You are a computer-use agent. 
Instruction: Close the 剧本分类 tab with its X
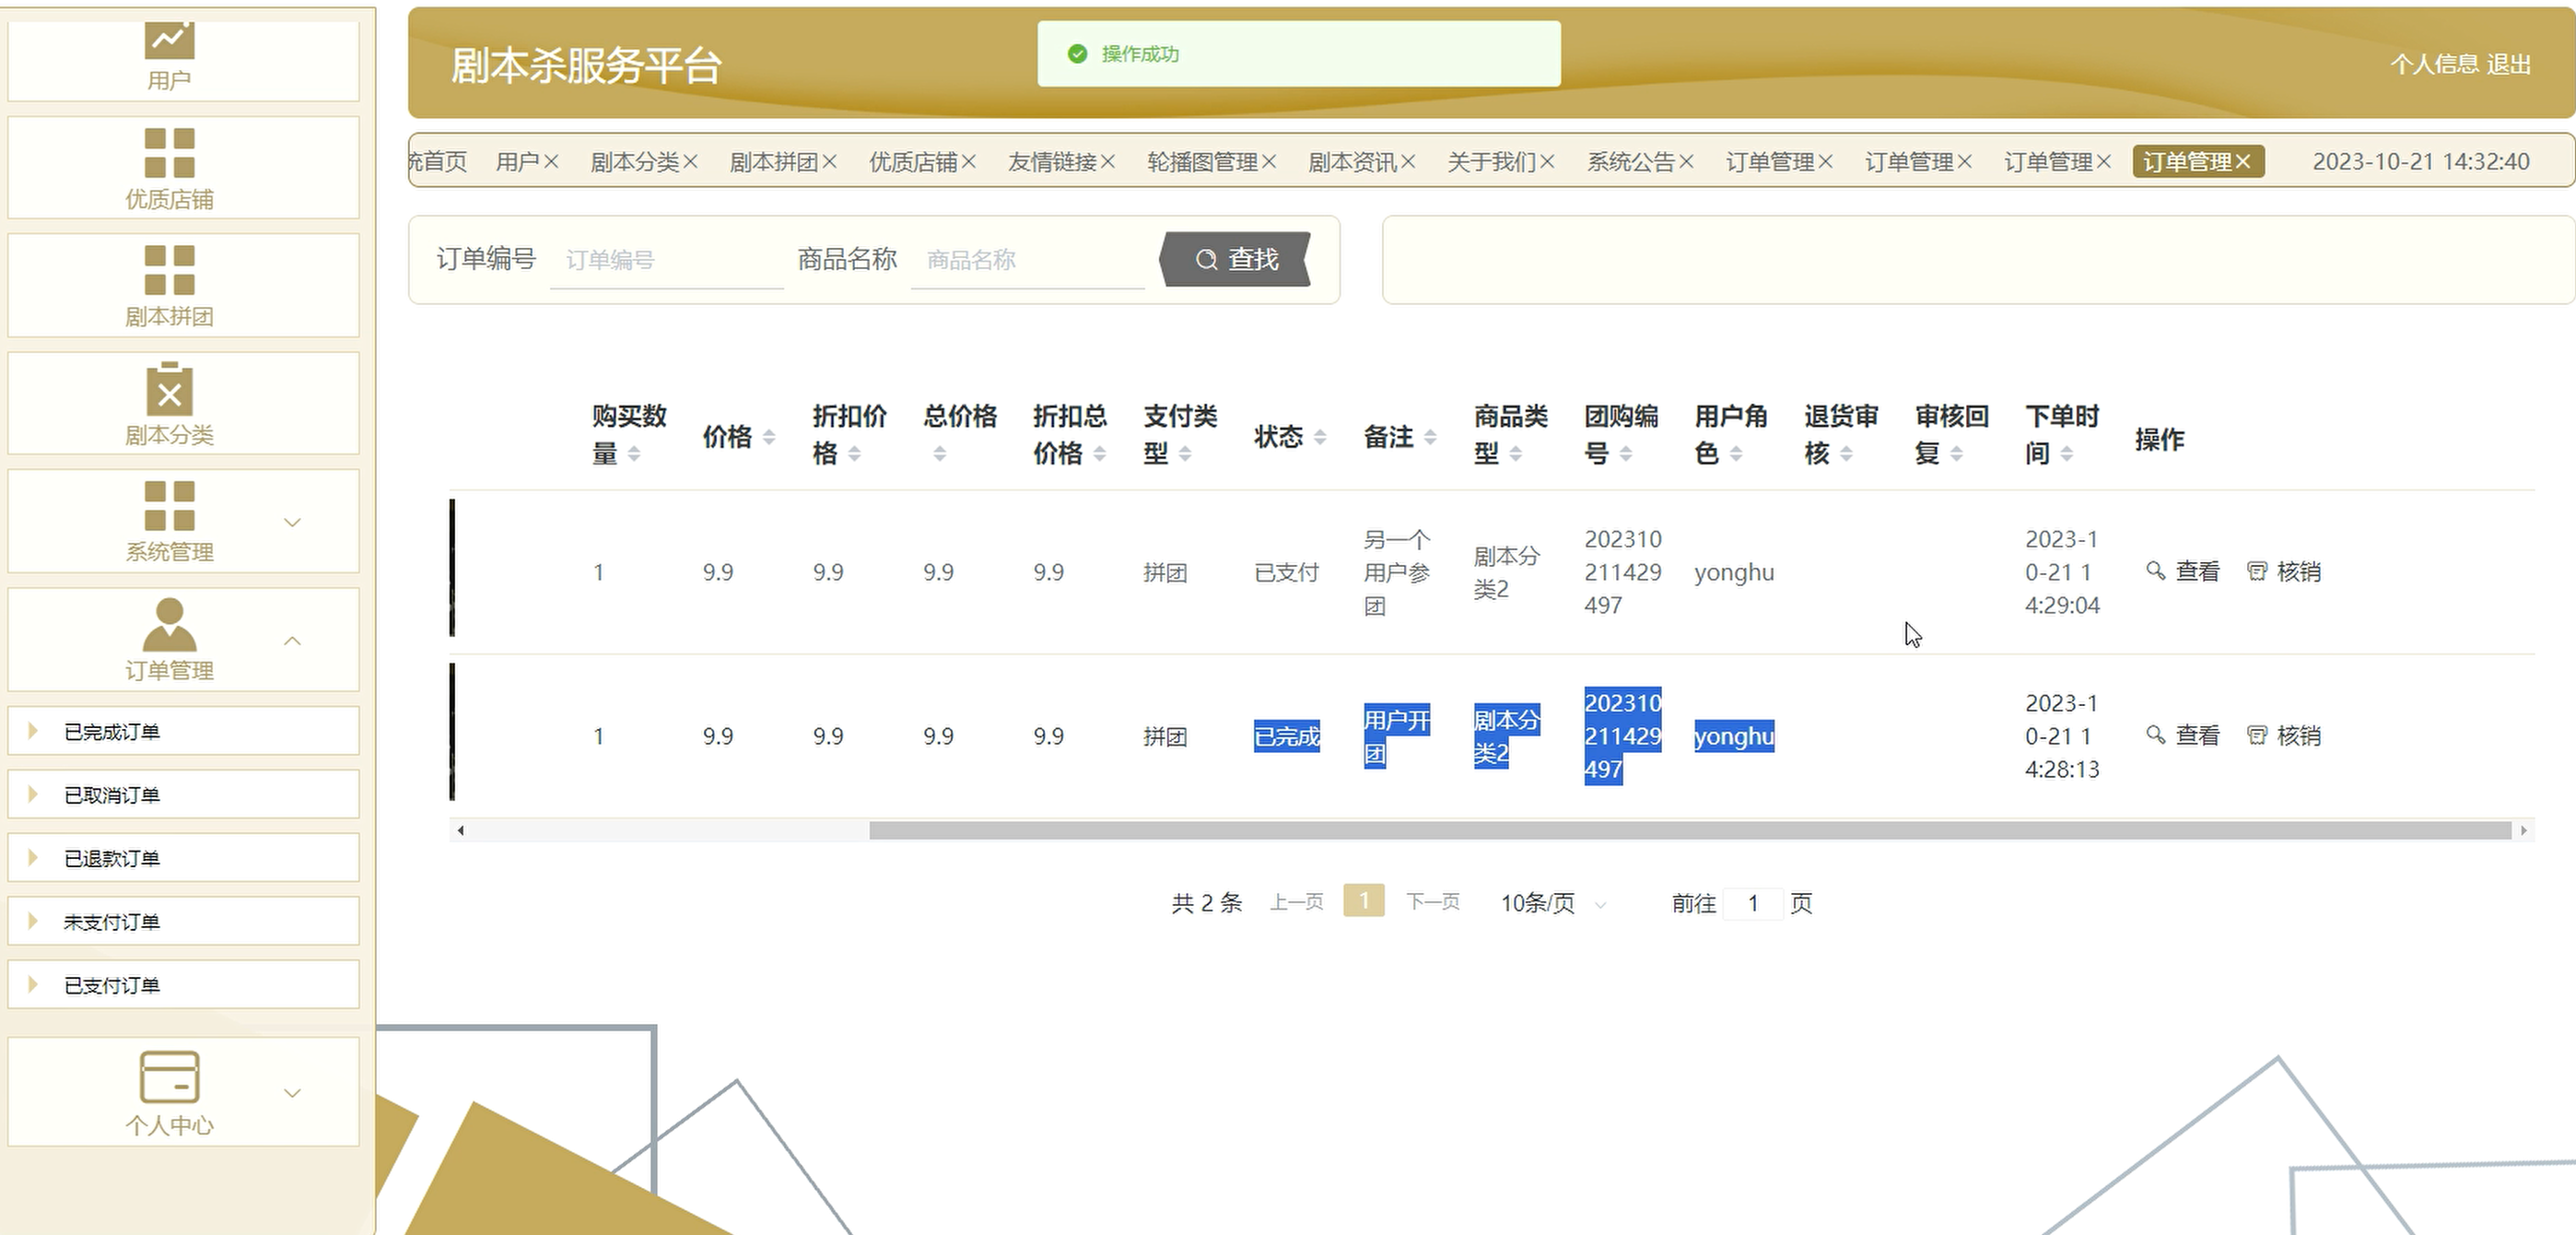tap(690, 162)
